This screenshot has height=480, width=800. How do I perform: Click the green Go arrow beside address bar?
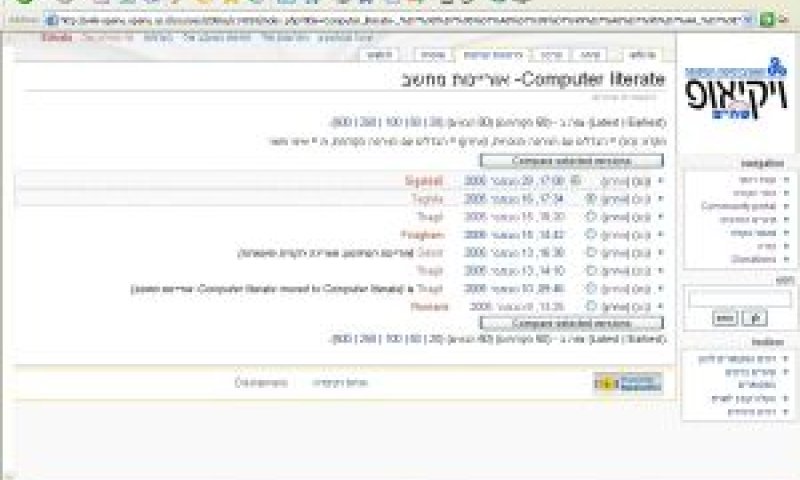(767, 20)
